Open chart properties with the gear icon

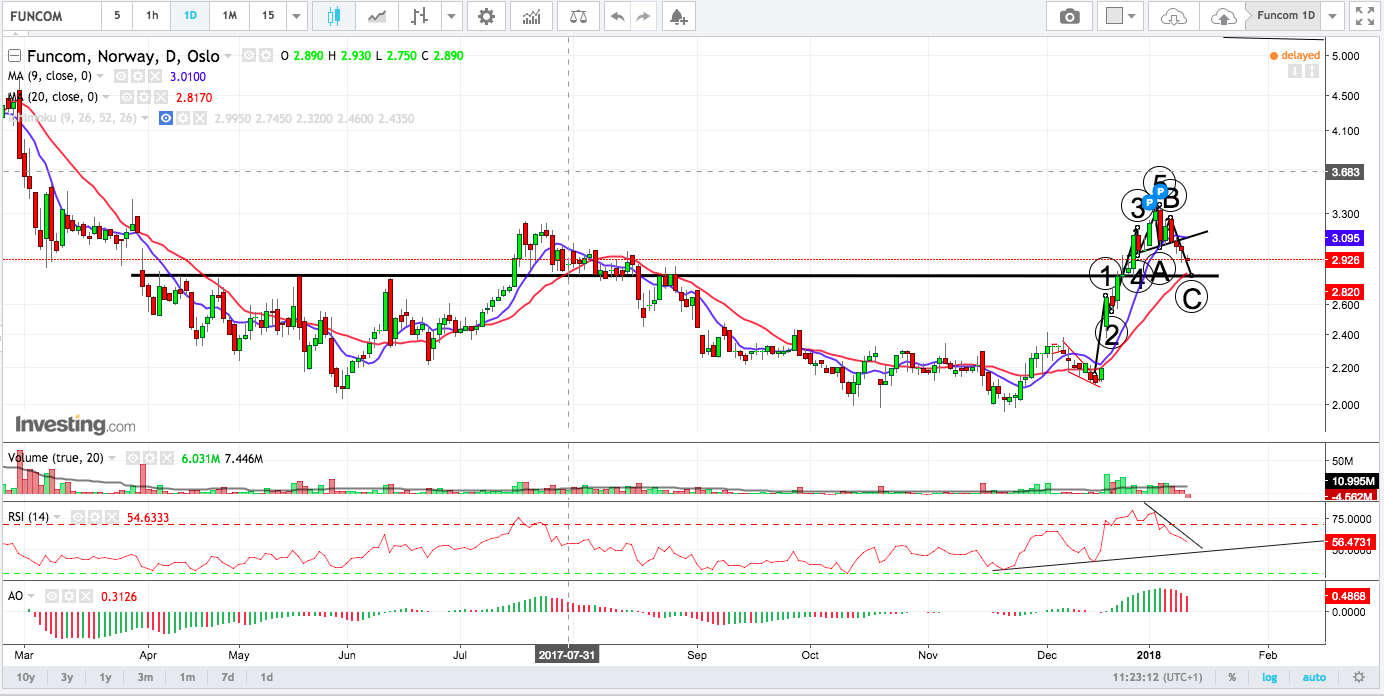pyautogui.click(x=486, y=16)
